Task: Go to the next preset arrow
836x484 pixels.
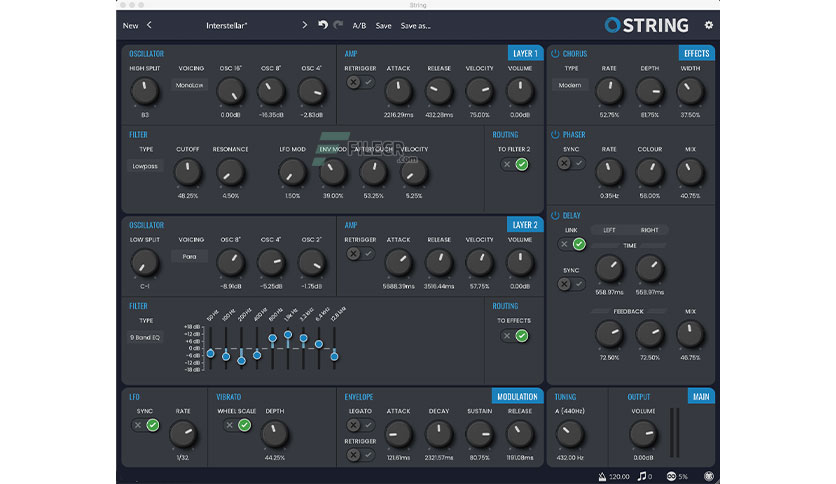Action: [x=304, y=25]
